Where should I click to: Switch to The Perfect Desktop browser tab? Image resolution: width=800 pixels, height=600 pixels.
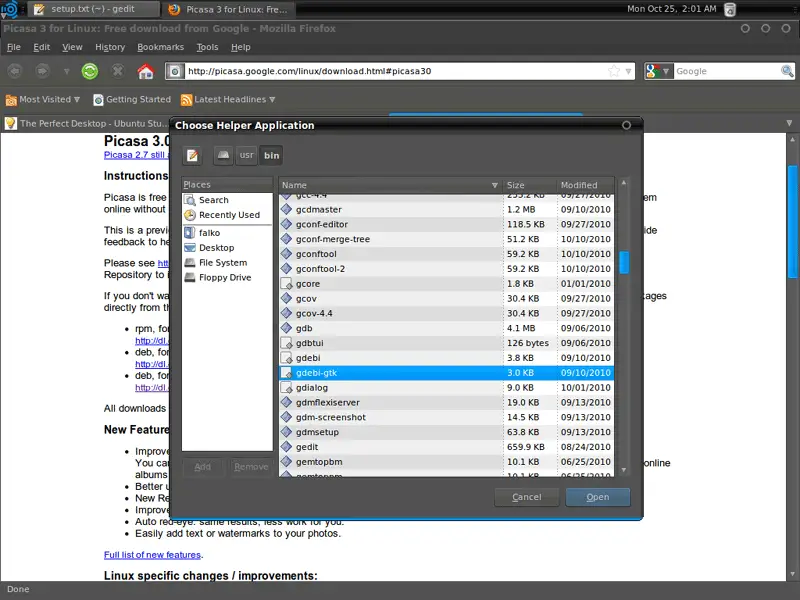click(x=86, y=123)
